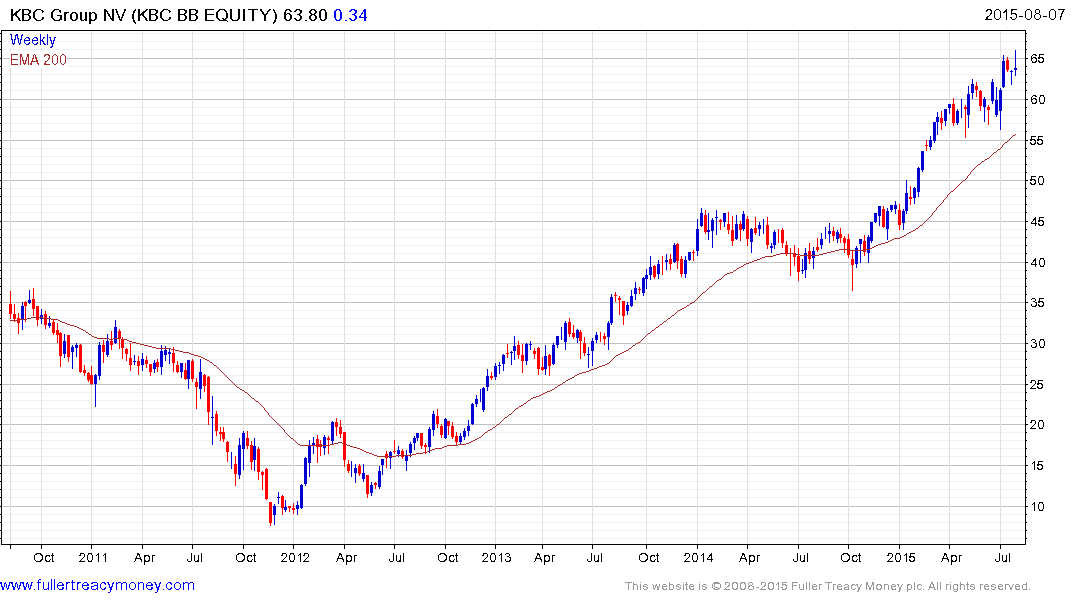Image resolution: width=1075 pixels, height=600 pixels.
Task: Click the last price value 63.80
Action: coord(305,15)
